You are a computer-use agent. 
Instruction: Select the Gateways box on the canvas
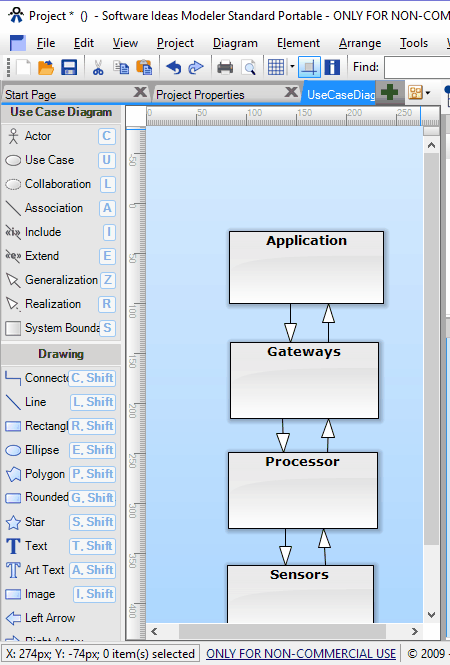(x=305, y=380)
